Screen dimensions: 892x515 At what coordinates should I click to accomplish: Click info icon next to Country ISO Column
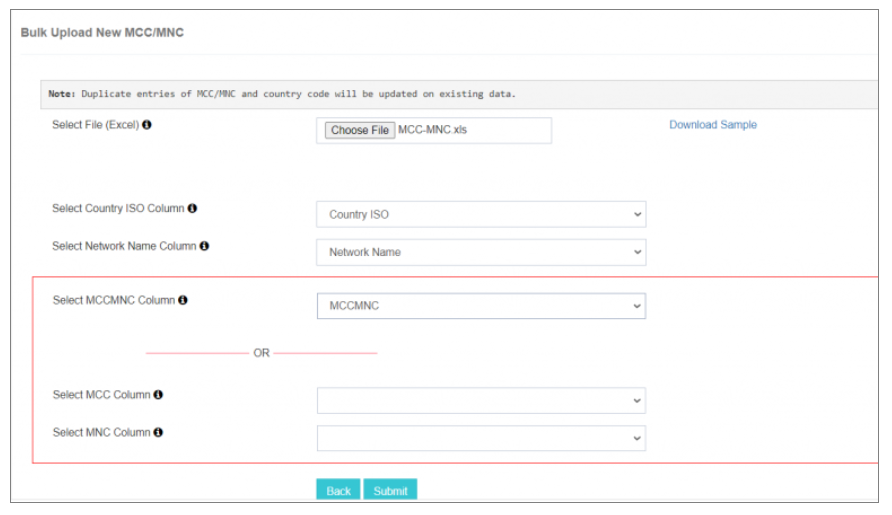click(192, 209)
